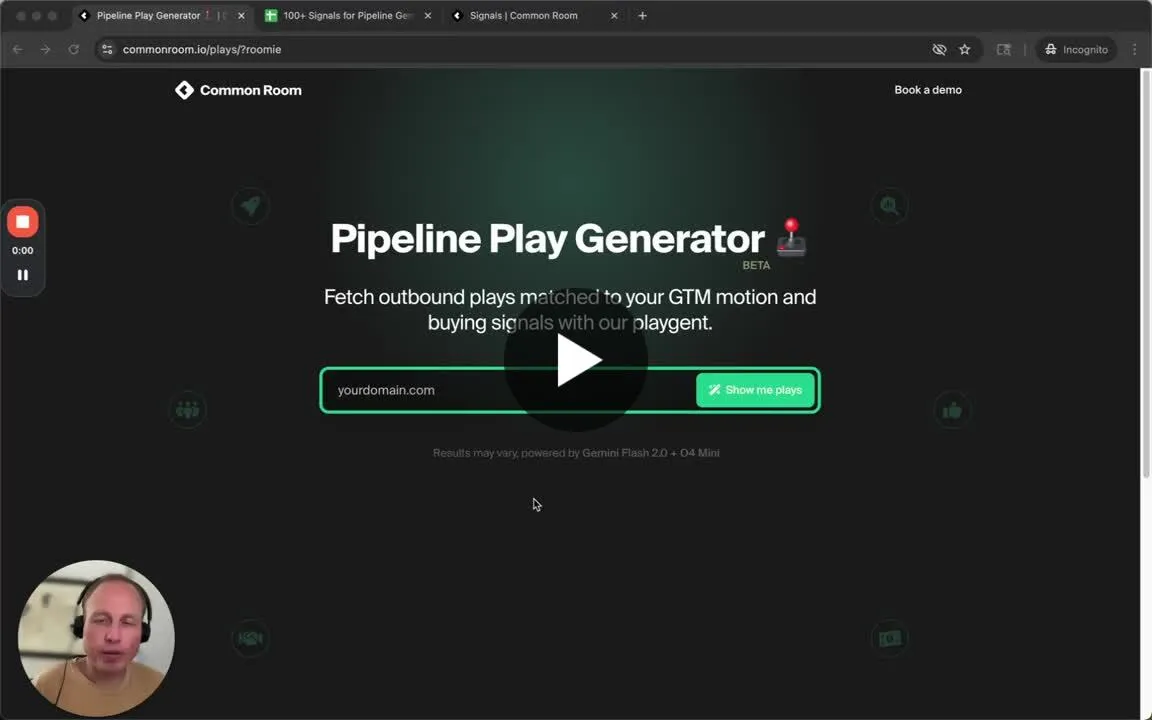Close the Signals | Common Room tab
This screenshot has width=1152, height=720.
point(614,15)
